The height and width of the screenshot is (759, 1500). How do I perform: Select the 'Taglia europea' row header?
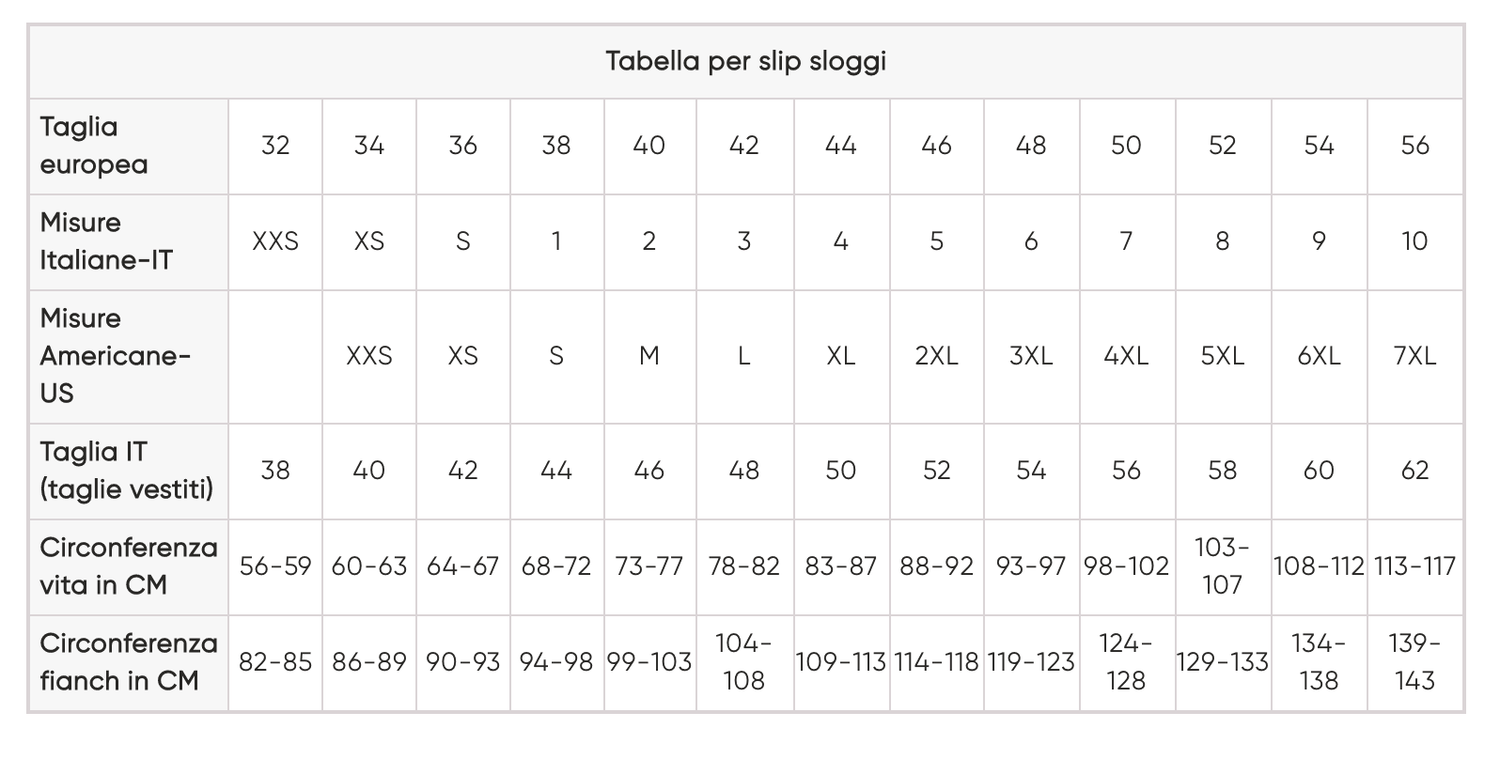tap(94, 146)
